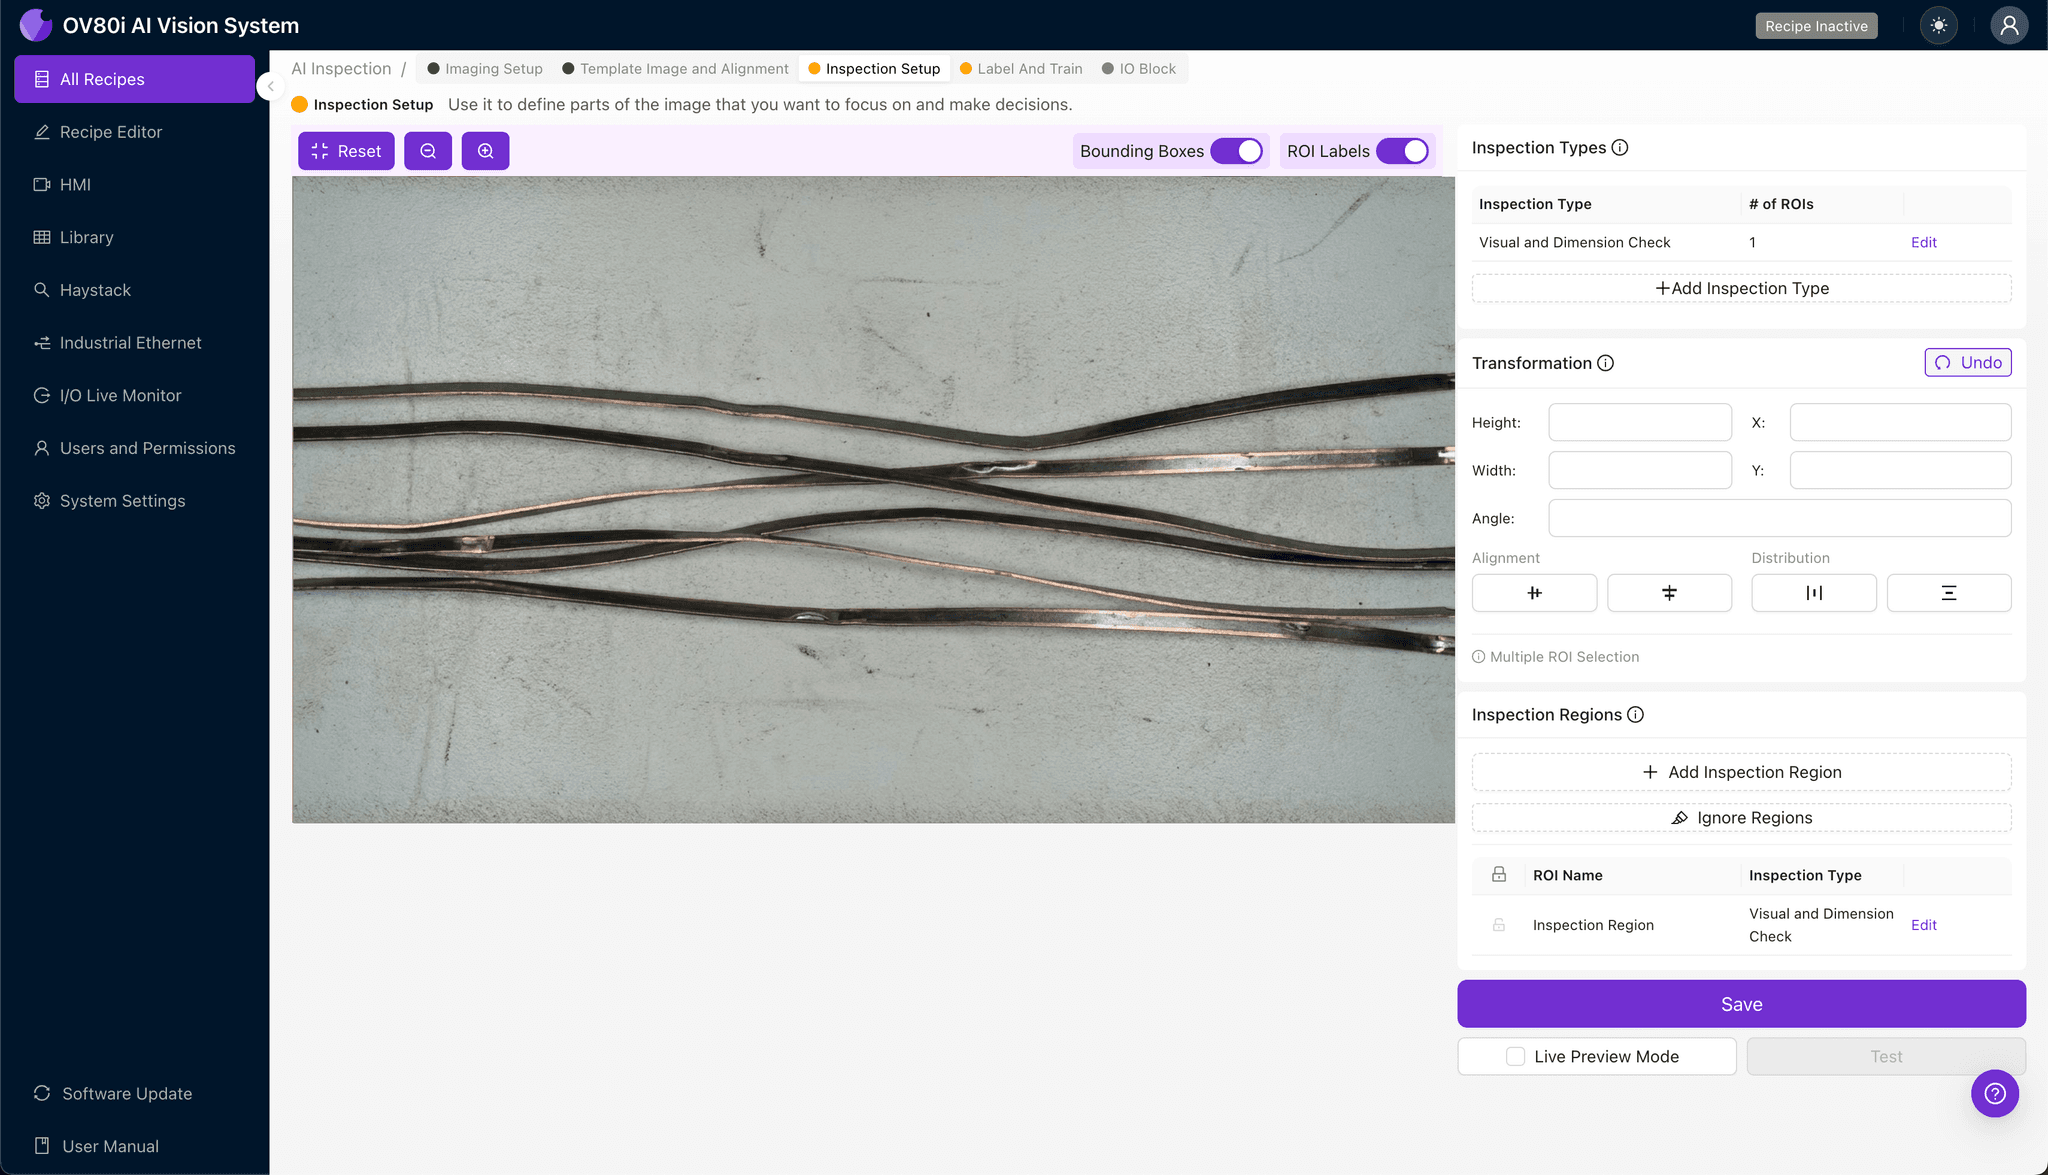Toggle the theme brightness icon
2048x1175 pixels.
pos(1939,25)
